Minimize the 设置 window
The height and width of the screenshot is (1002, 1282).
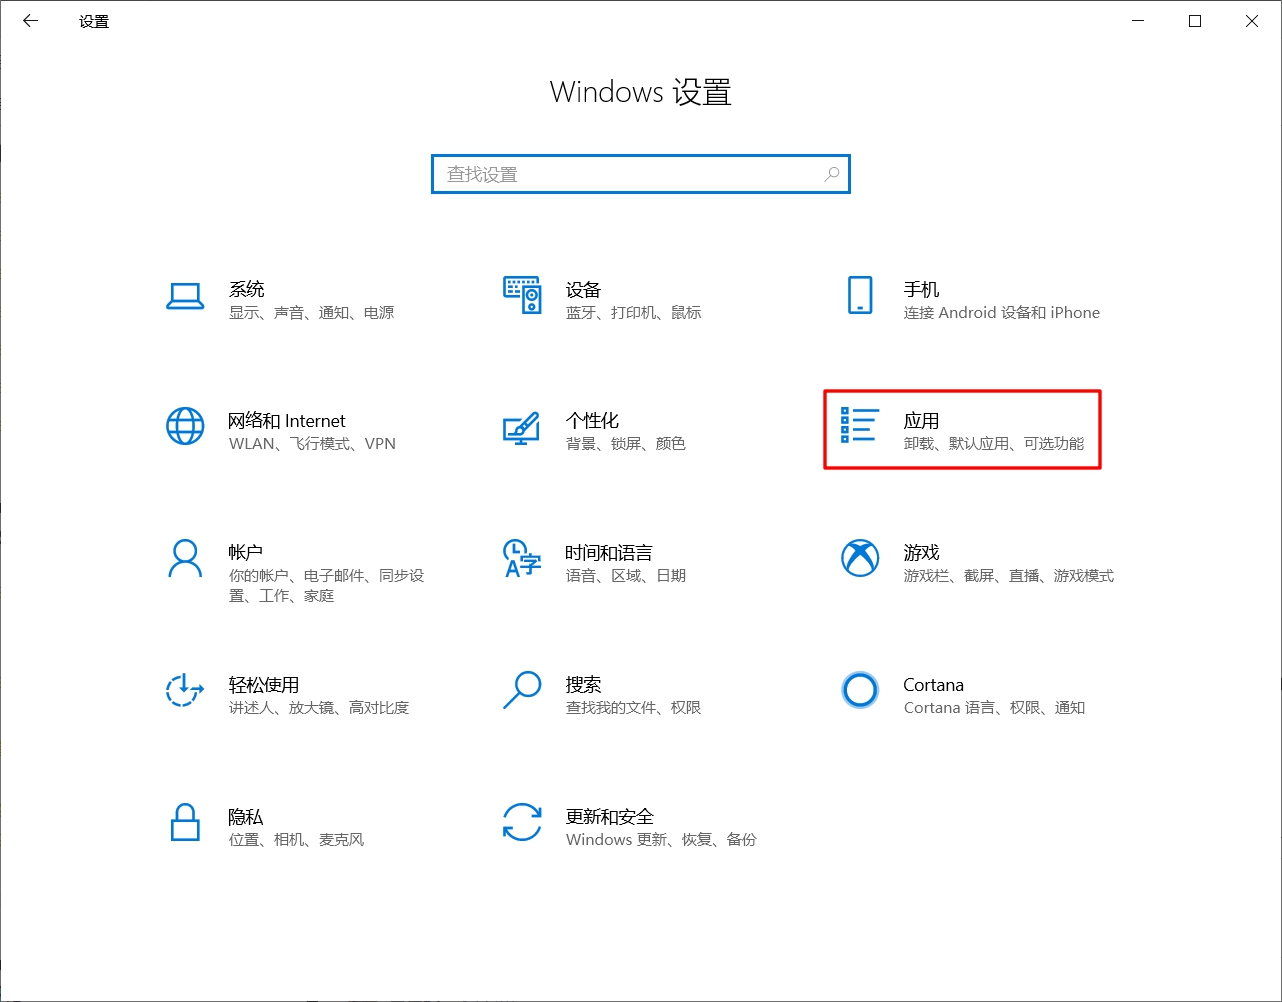(1138, 21)
